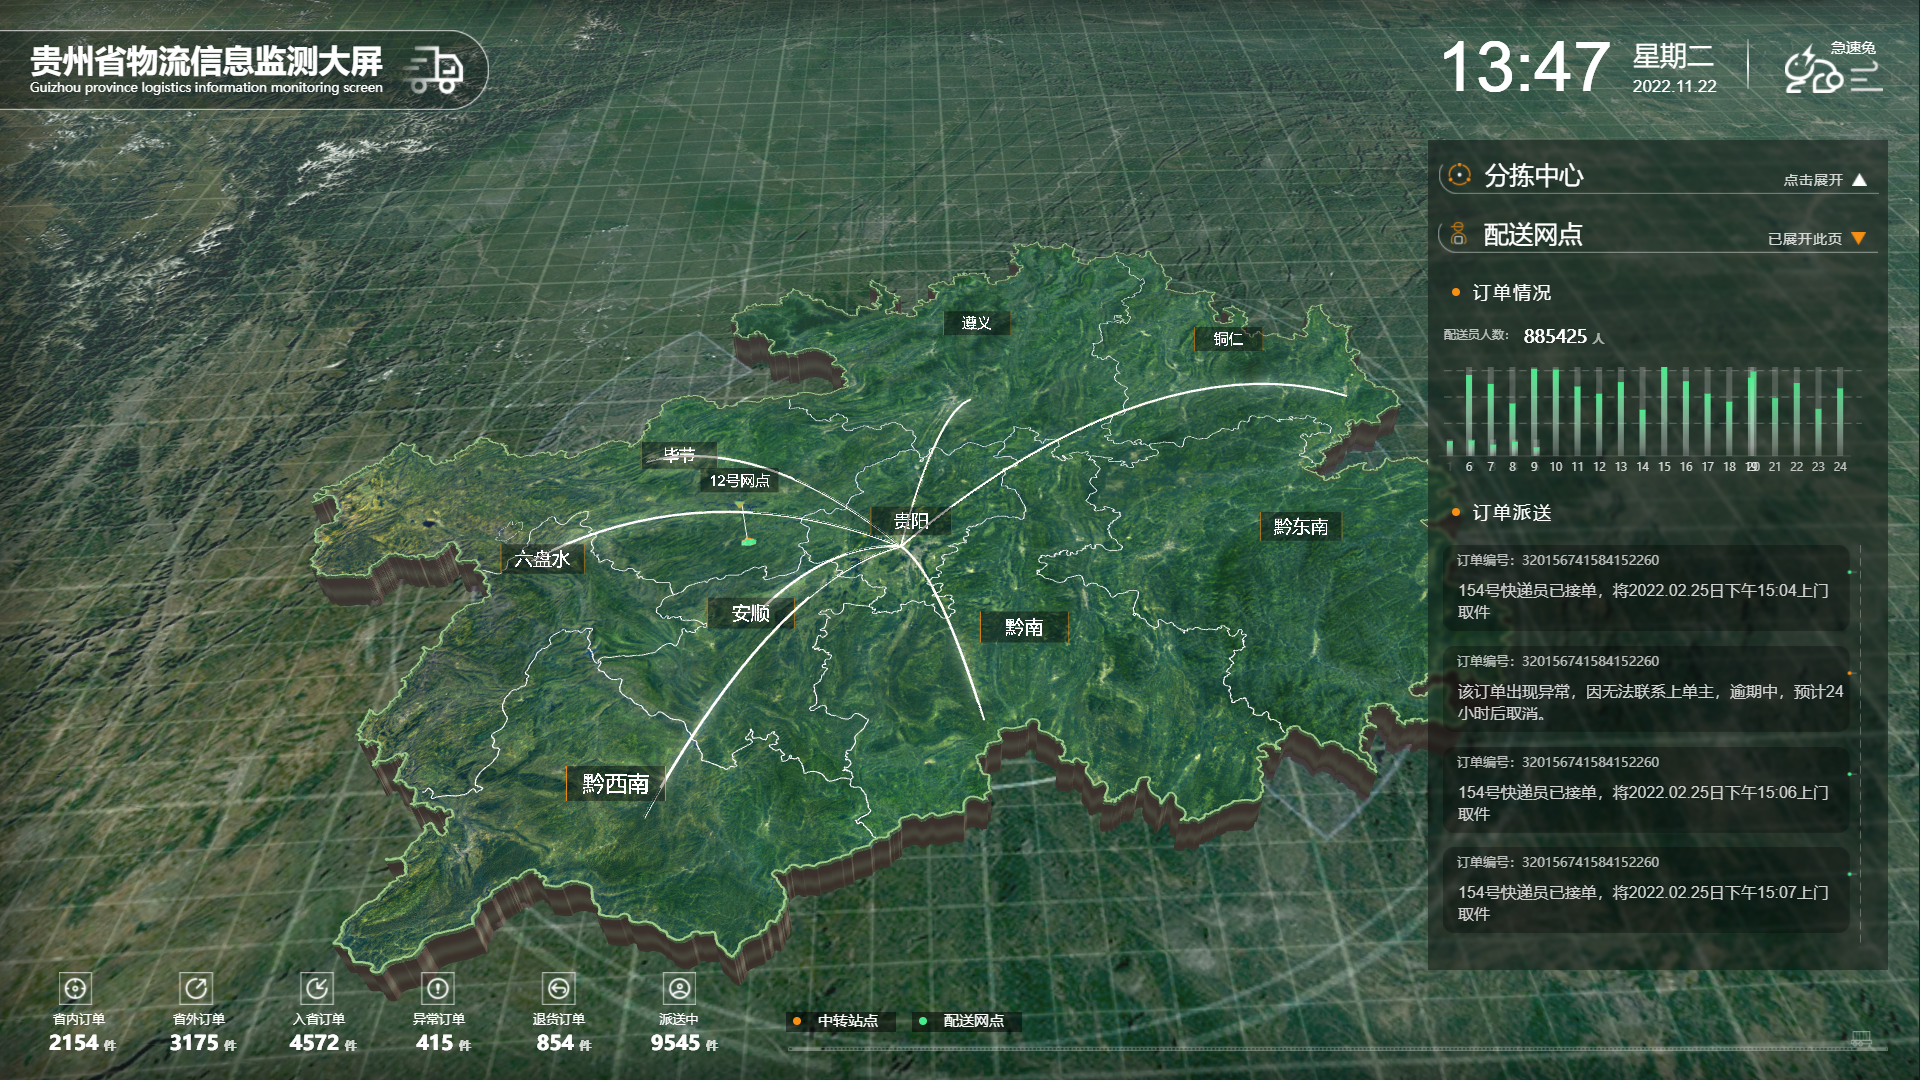Click the 订单情况 section heading
The width and height of the screenshot is (1920, 1080).
coord(1512,293)
